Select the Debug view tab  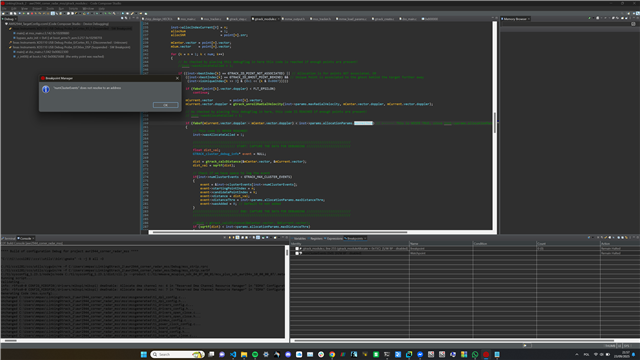tap(9, 19)
